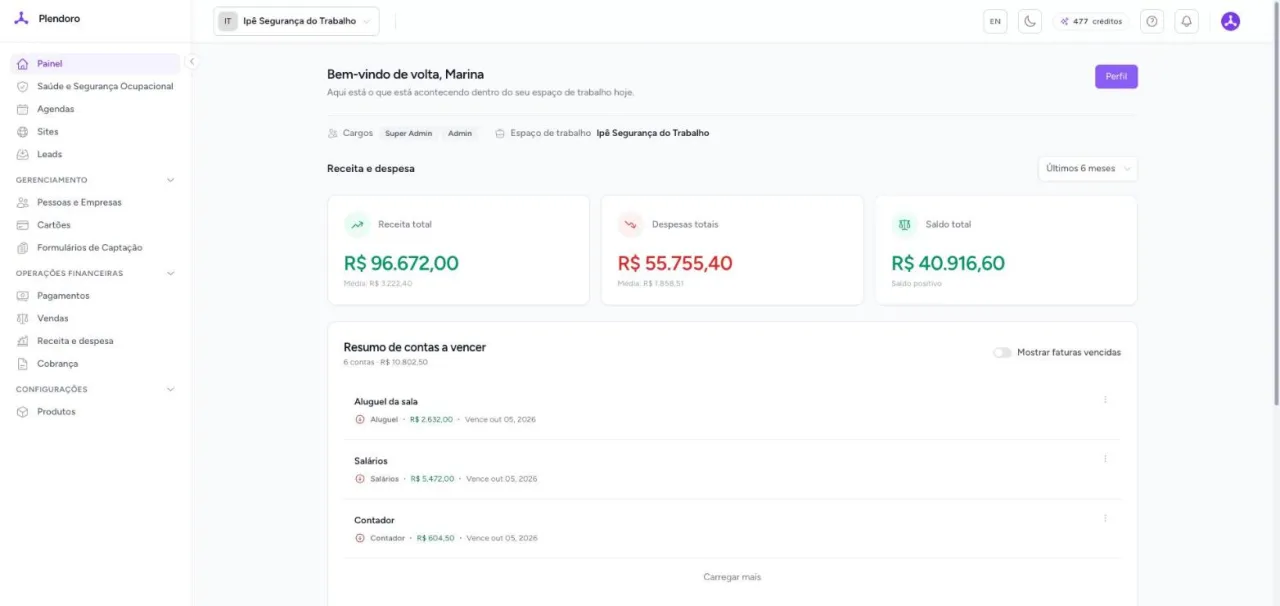Navigate to Cobrança
This screenshot has height=606, width=1280.
(95, 364)
